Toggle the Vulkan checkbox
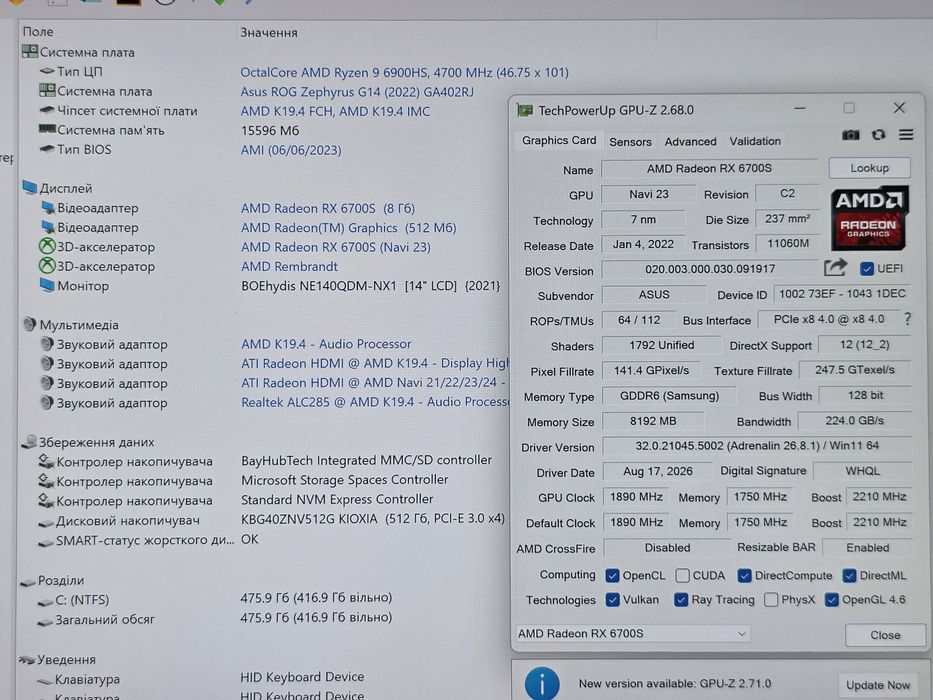The height and width of the screenshot is (700, 933). pos(612,599)
